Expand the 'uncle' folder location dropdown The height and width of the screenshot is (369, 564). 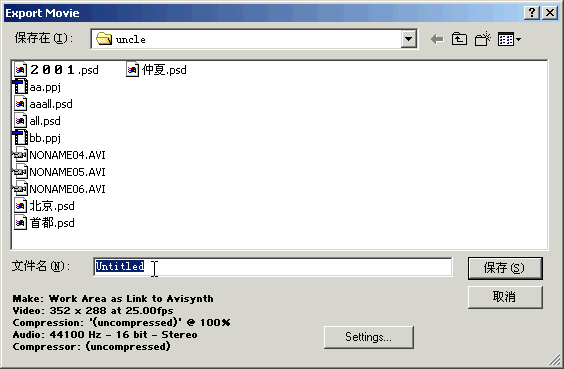tap(409, 39)
